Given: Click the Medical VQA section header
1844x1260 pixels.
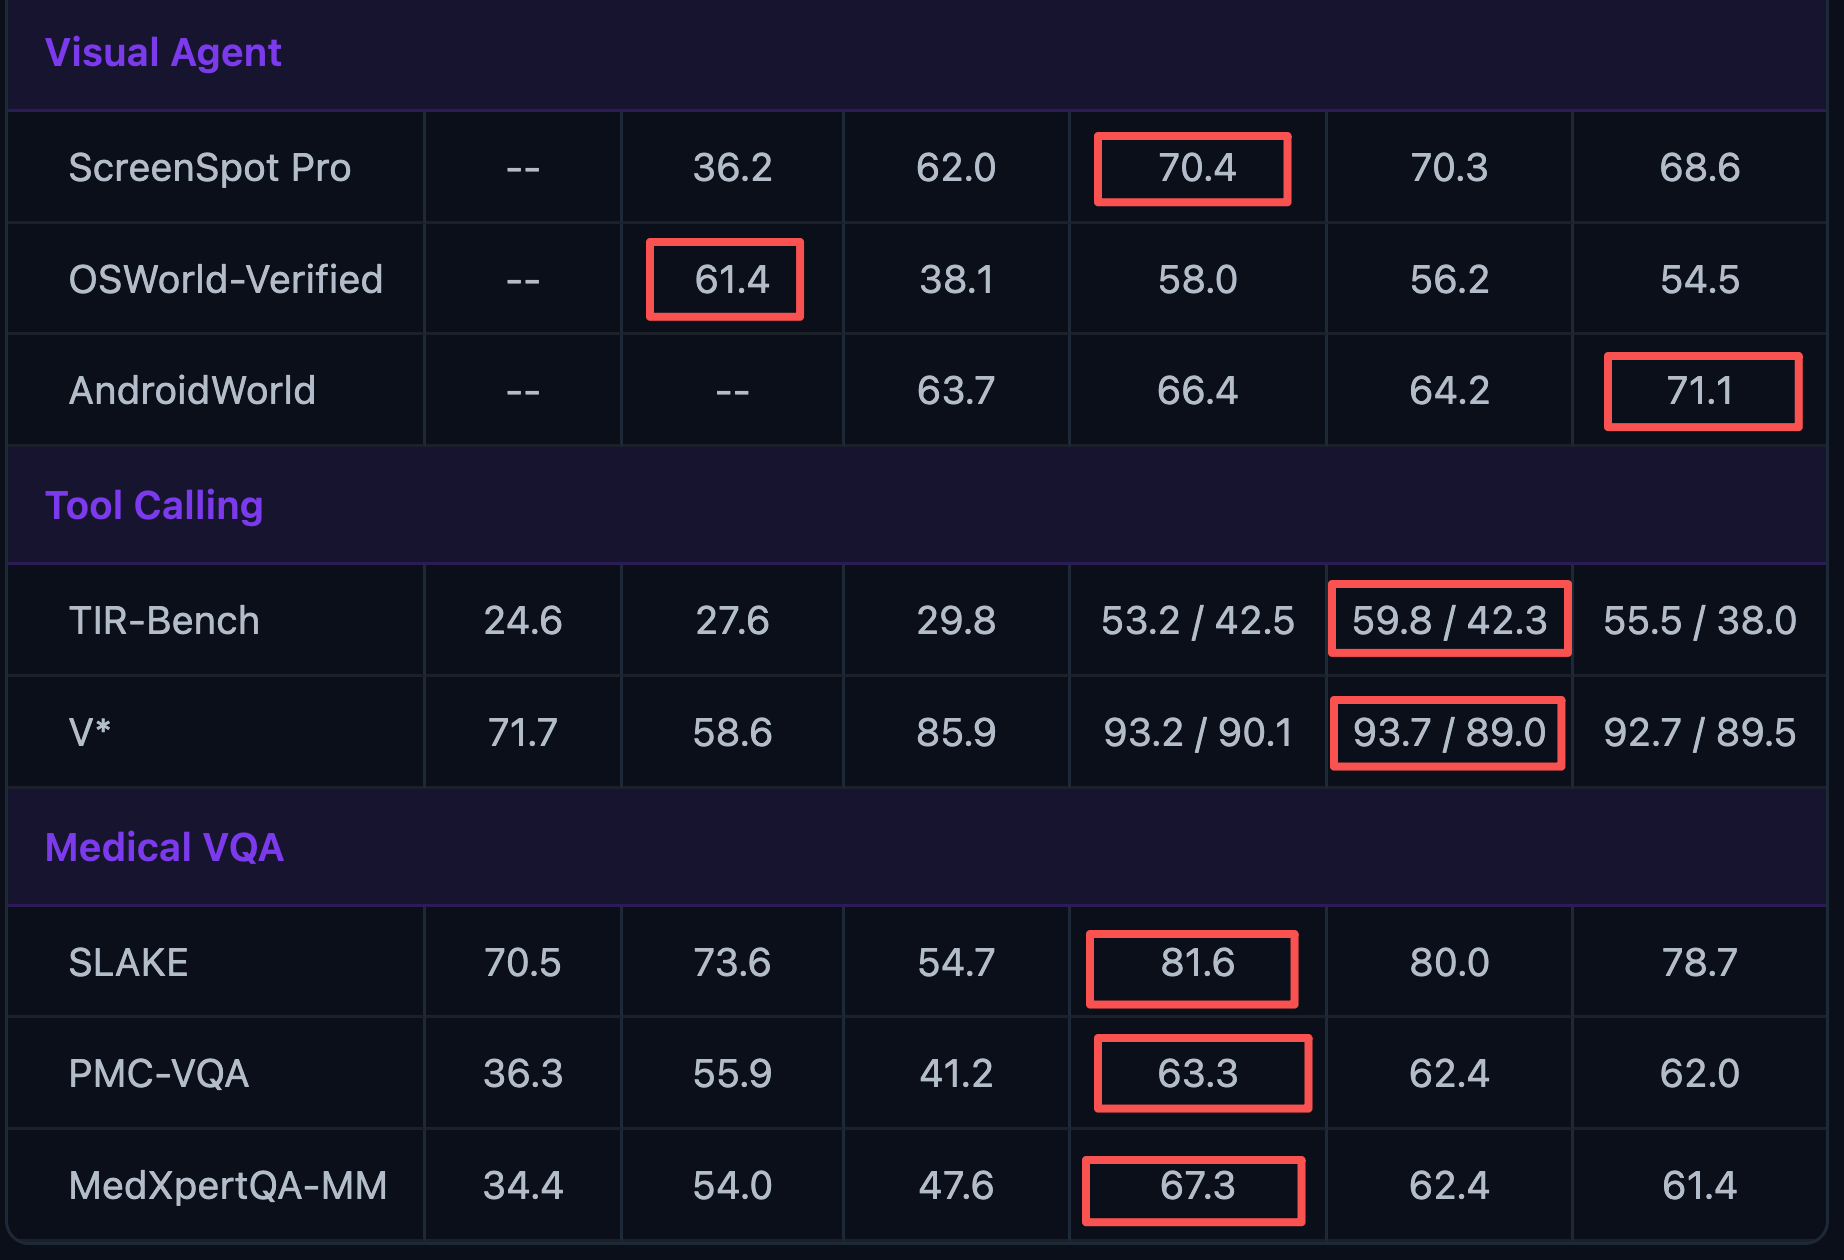Looking at the screenshot, I should (x=164, y=848).
